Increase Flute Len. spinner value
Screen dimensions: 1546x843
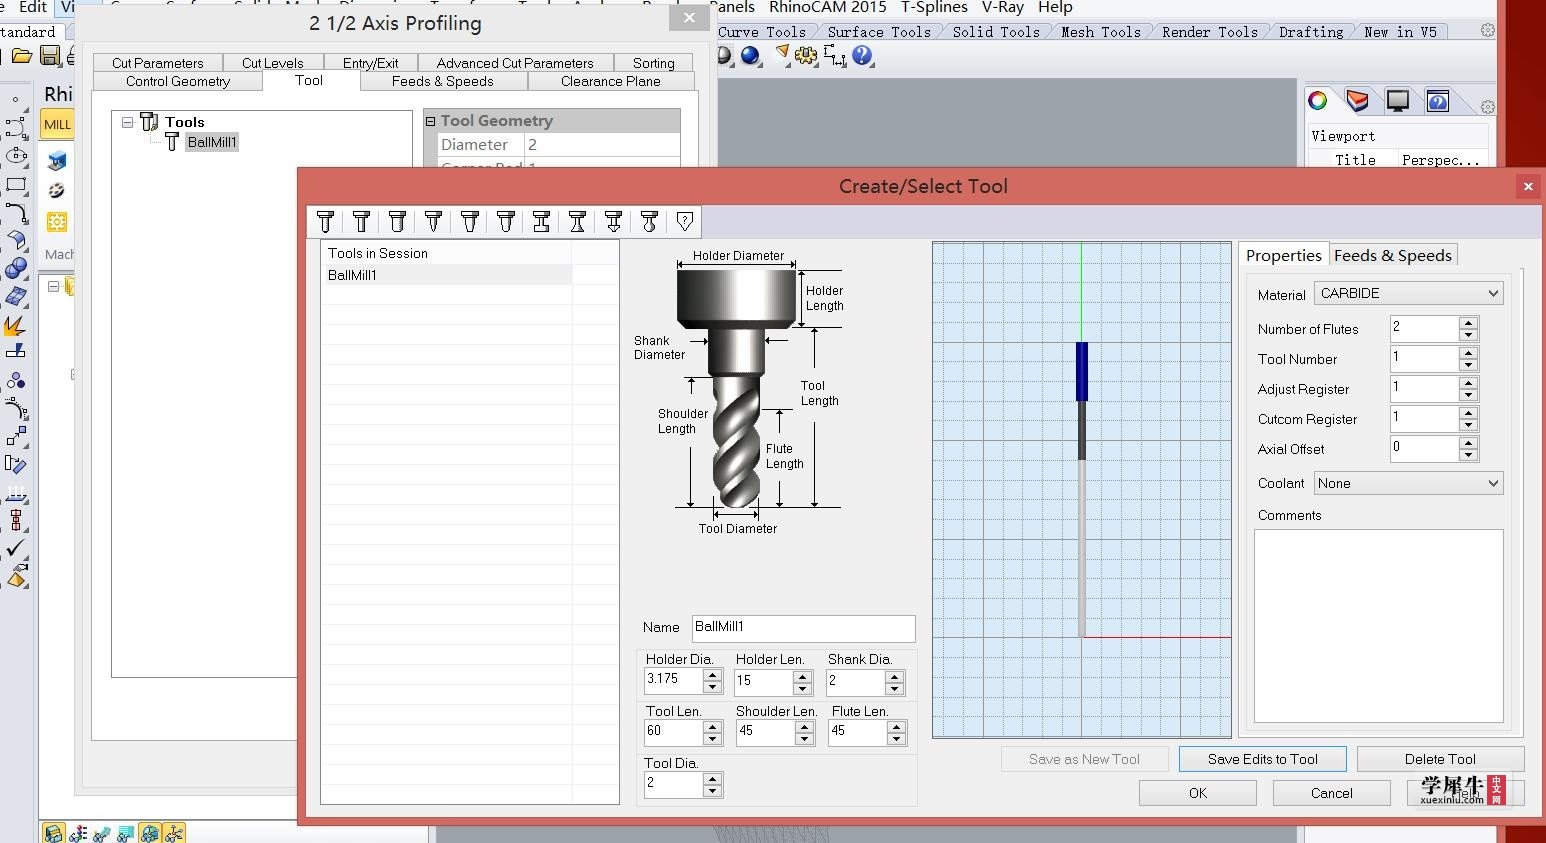pos(896,727)
